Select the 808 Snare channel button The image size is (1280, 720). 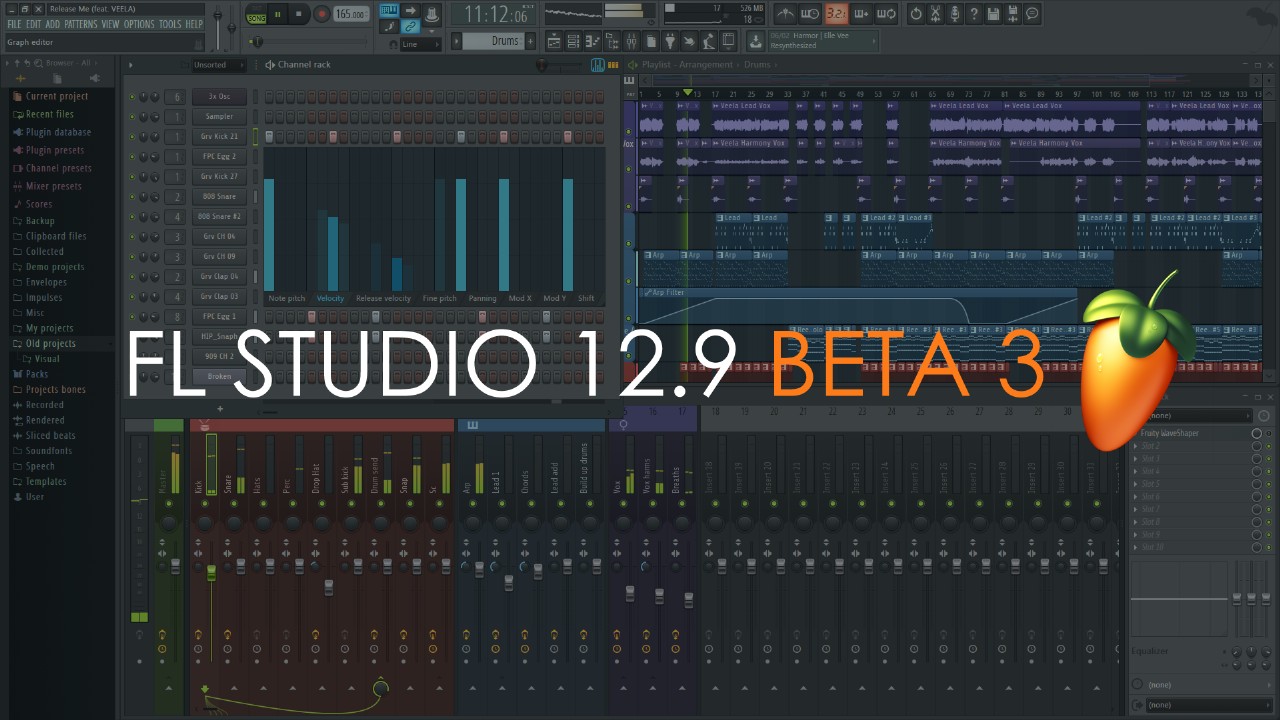click(219, 197)
